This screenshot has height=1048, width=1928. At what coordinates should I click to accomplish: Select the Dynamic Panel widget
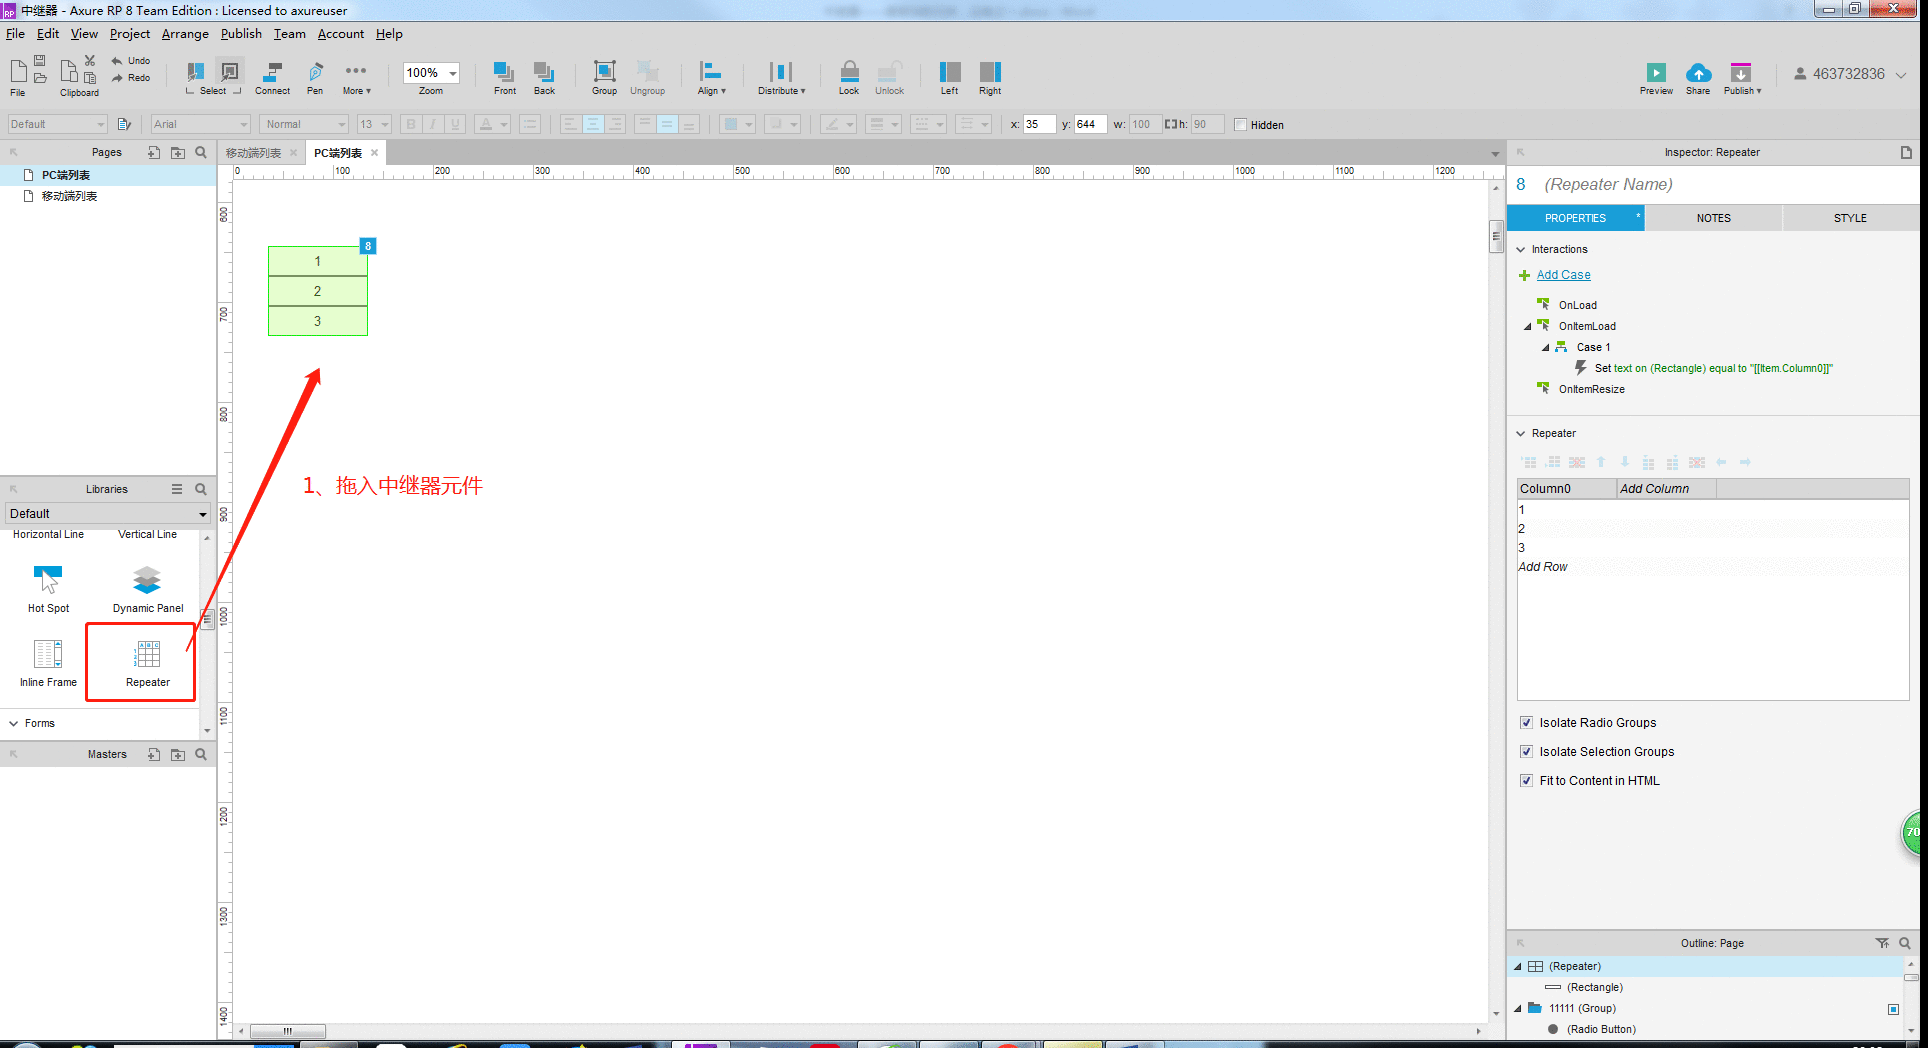tap(148, 589)
